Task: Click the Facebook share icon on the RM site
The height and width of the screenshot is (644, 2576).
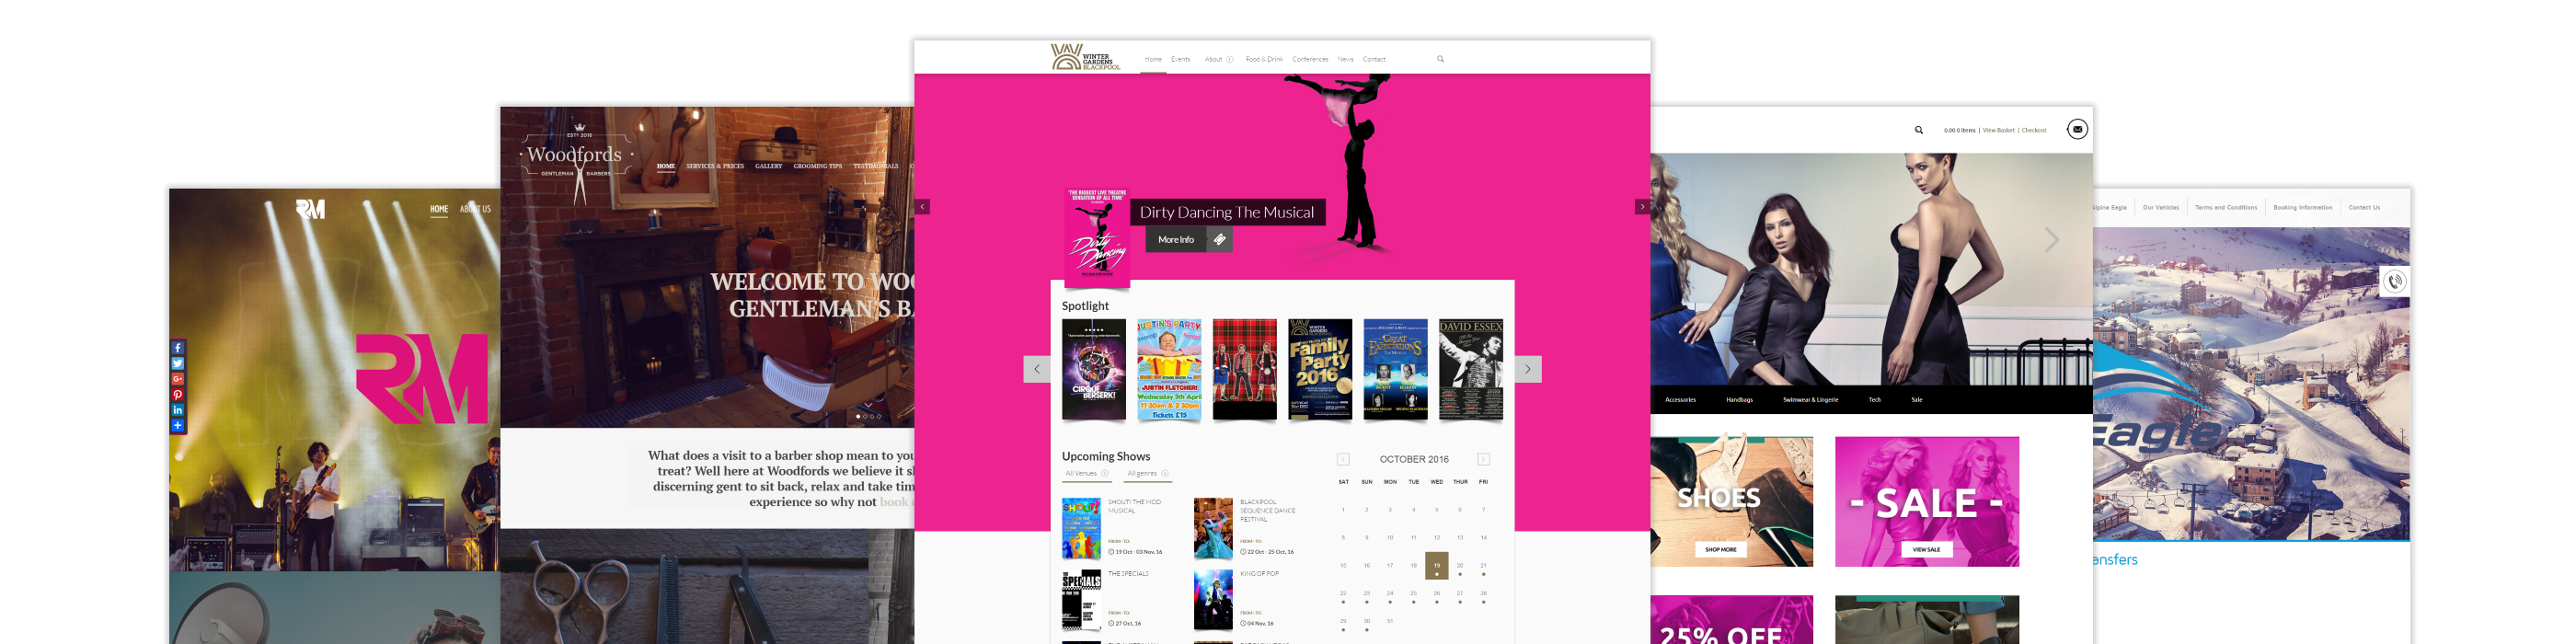Action: click(178, 348)
